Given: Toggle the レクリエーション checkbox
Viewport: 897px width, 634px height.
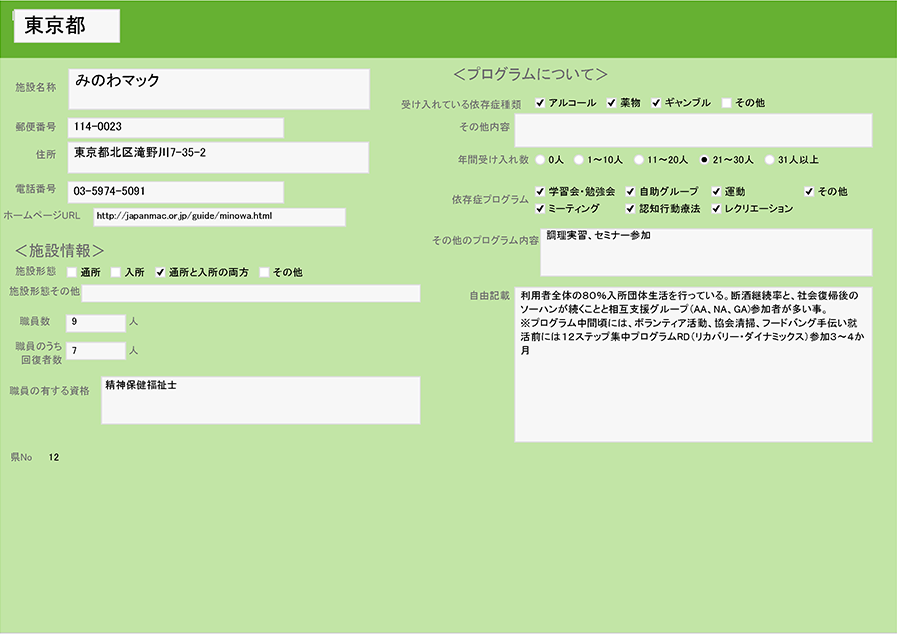Looking at the screenshot, I should [716, 209].
